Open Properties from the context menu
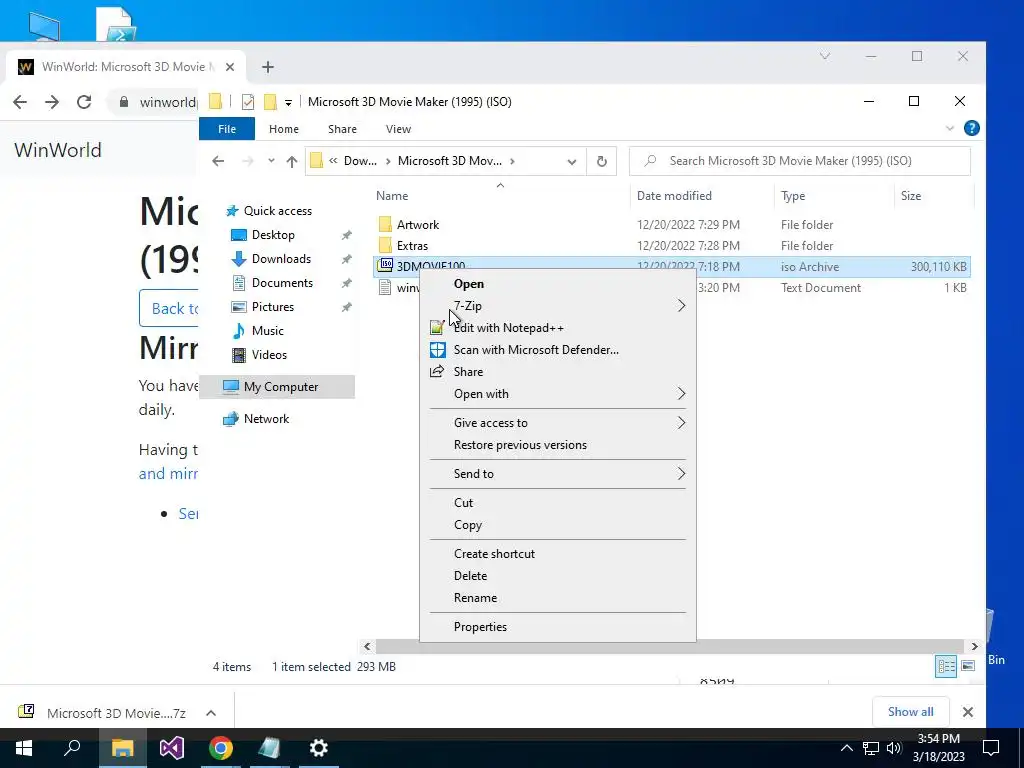The width and height of the screenshot is (1024, 768). [558, 626]
